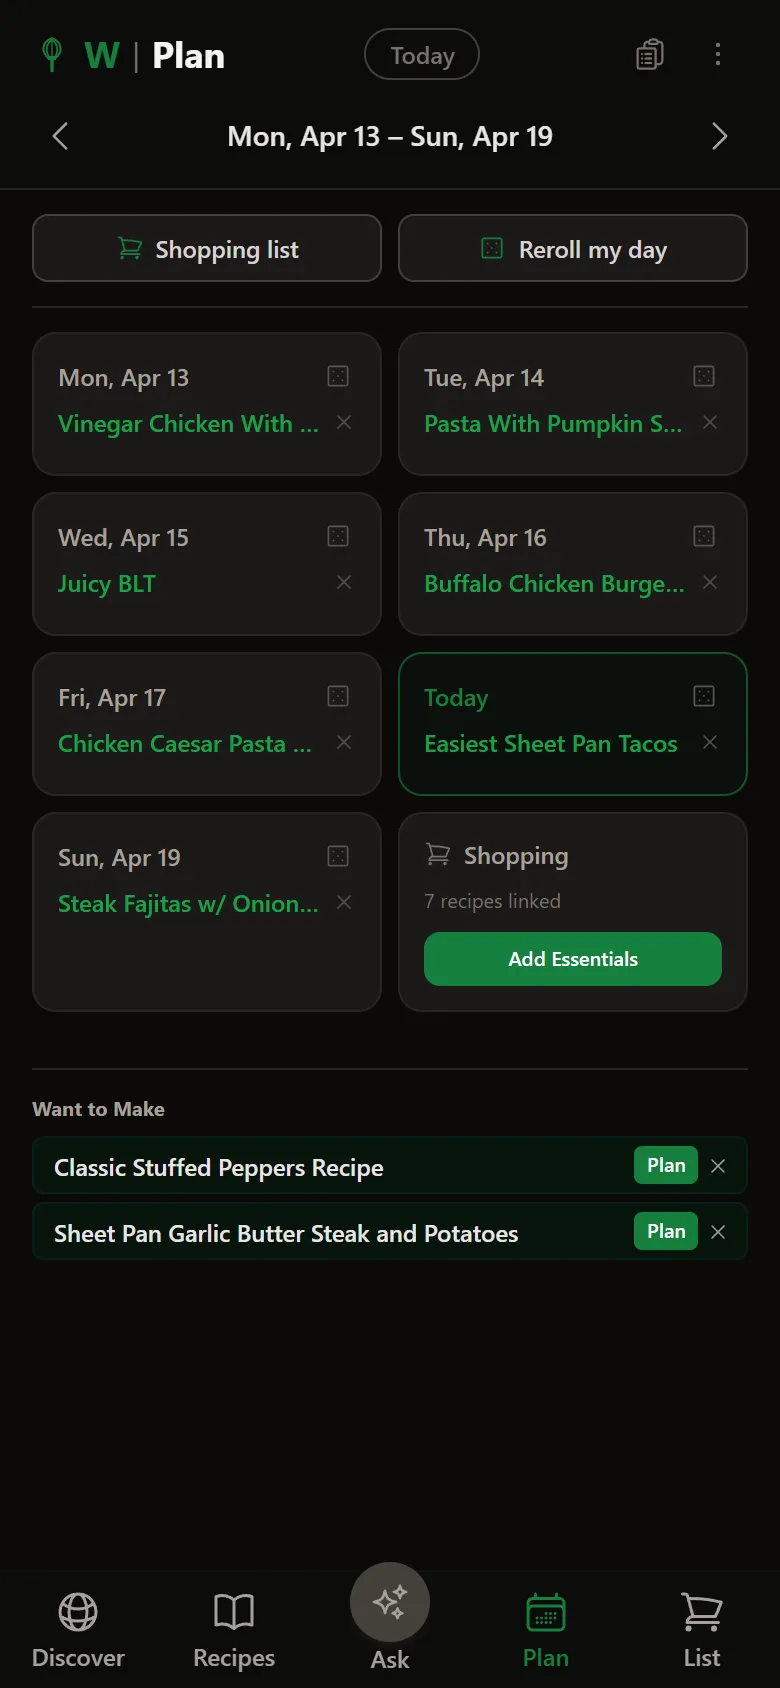
Task: Dismiss Classic Stuffed Peppers from Want to Make
Action: click(718, 1166)
